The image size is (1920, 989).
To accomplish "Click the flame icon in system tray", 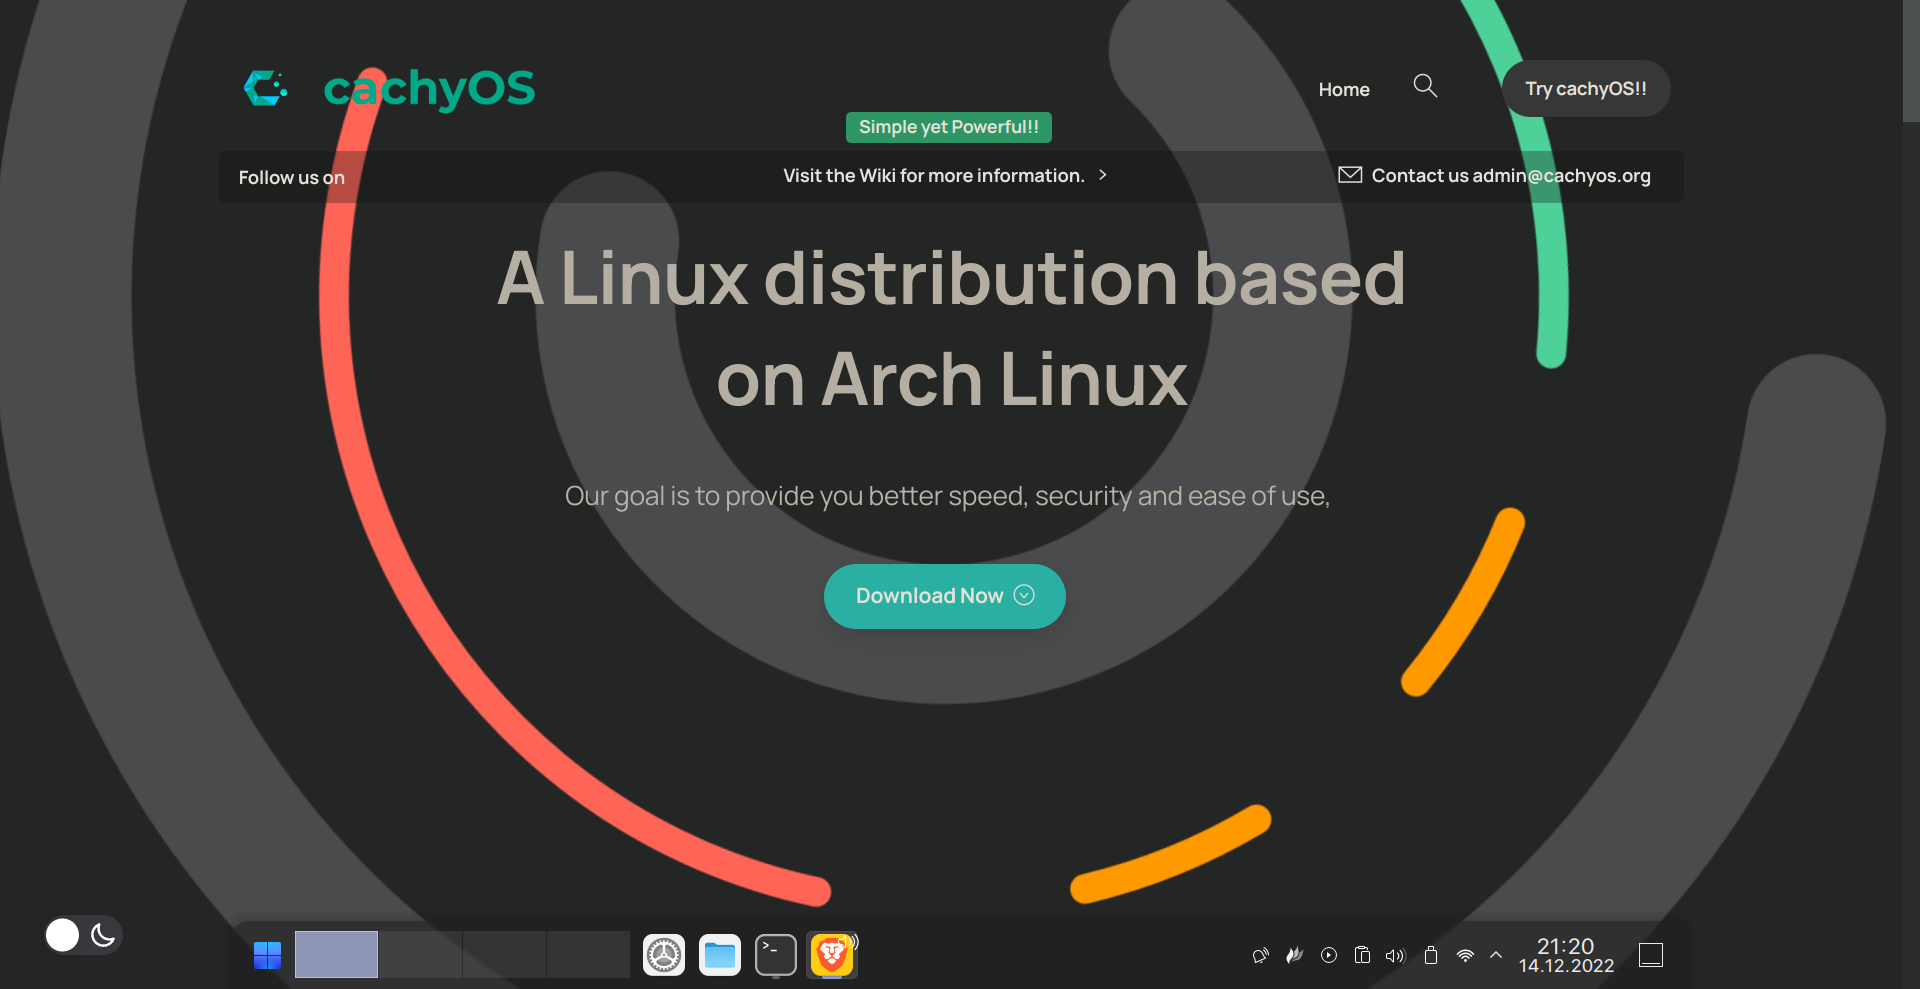I will (x=1295, y=955).
